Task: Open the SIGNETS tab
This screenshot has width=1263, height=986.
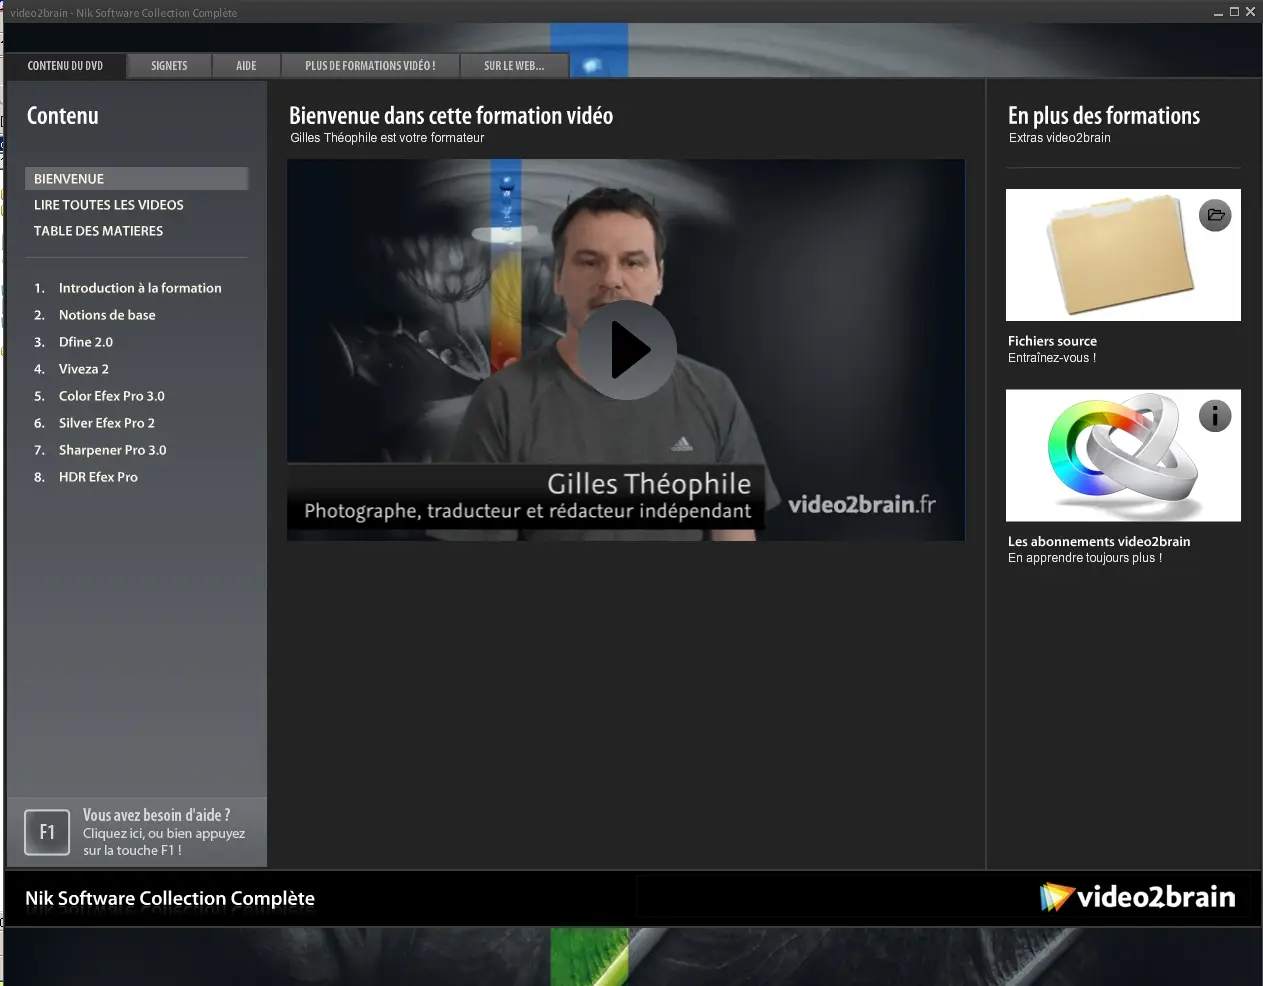Action: click(x=169, y=65)
